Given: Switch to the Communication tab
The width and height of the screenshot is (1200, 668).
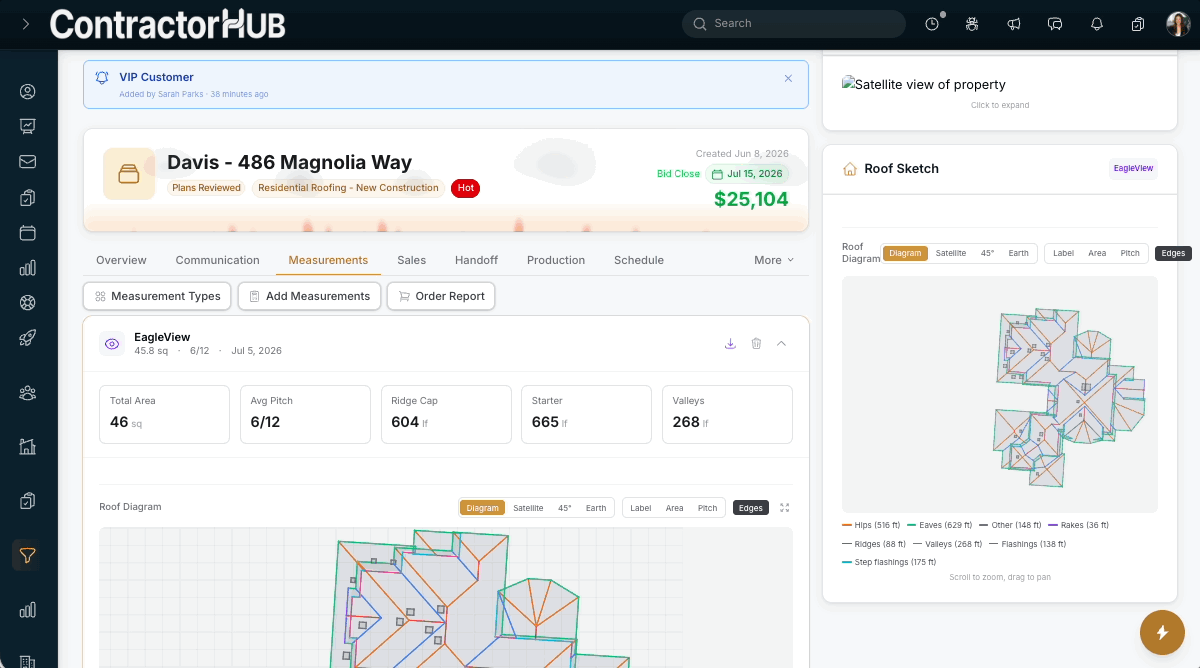Looking at the screenshot, I should coord(217,260).
